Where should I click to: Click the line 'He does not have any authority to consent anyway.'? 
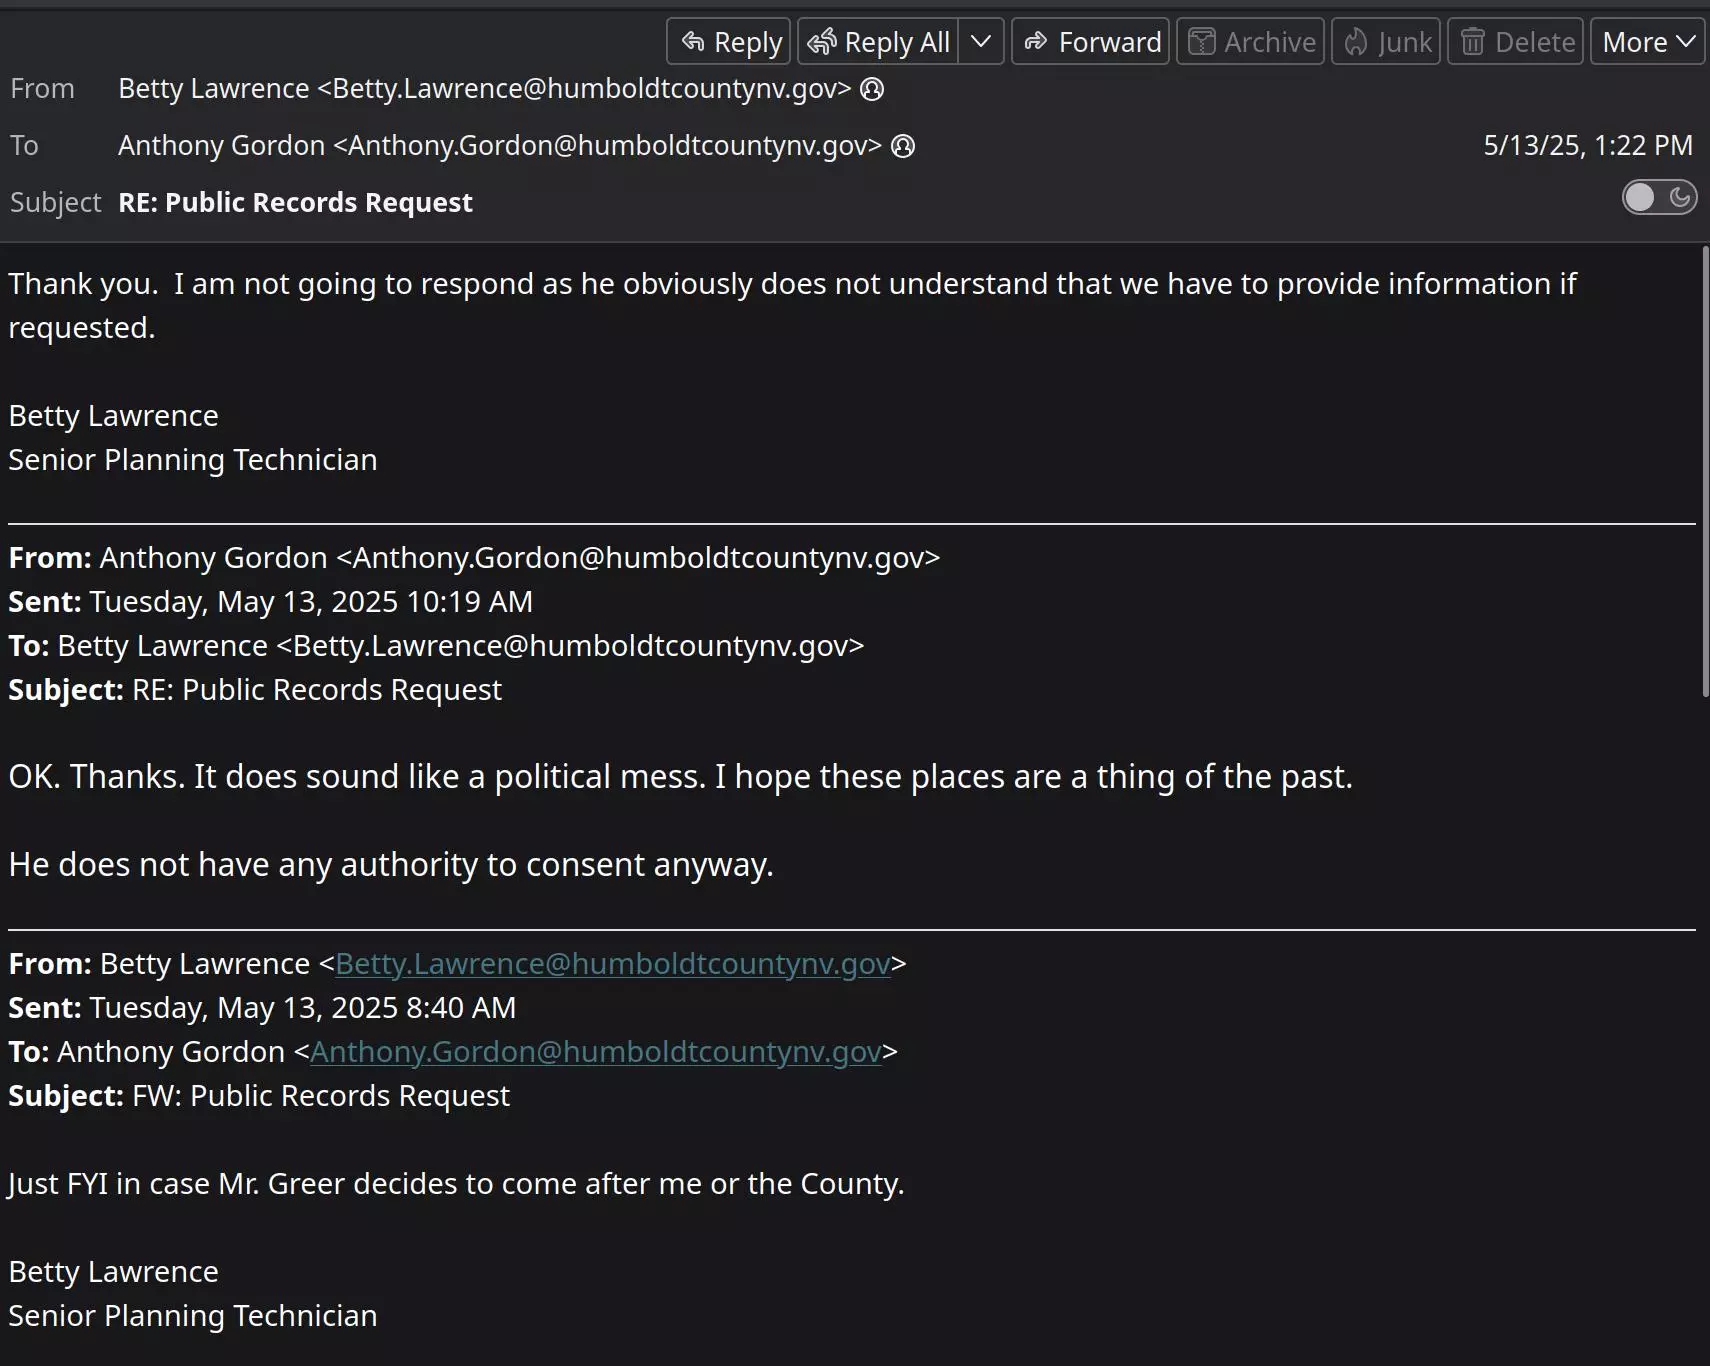(391, 864)
